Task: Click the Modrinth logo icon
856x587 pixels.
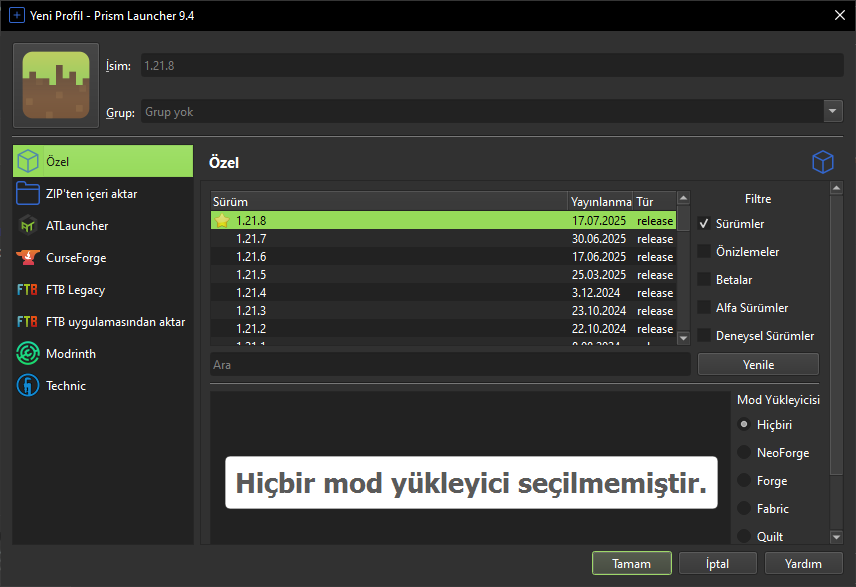Action: coord(28,353)
